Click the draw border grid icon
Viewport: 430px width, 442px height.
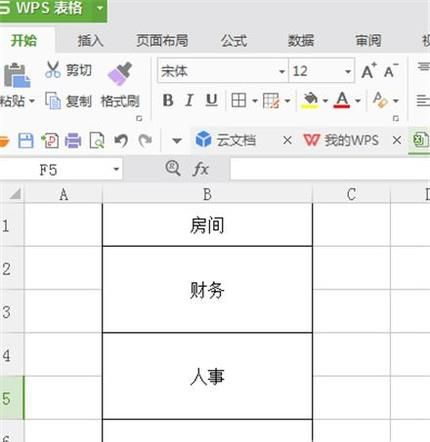click(271, 100)
